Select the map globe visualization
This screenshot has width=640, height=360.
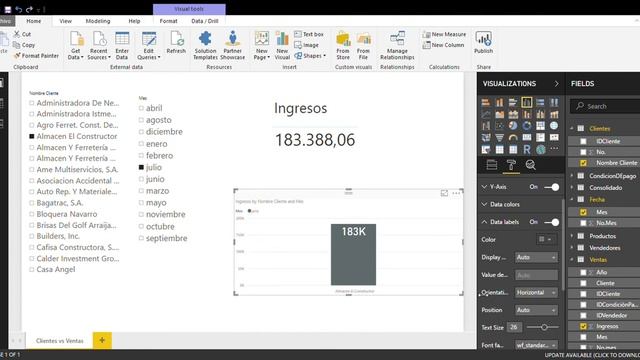click(554, 126)
